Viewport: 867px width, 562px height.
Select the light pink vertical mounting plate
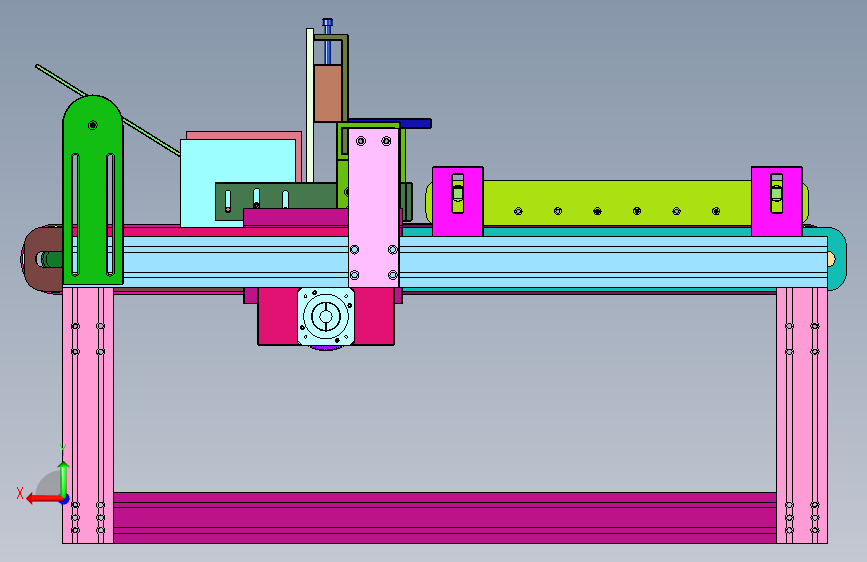click(x=374, y=207)
